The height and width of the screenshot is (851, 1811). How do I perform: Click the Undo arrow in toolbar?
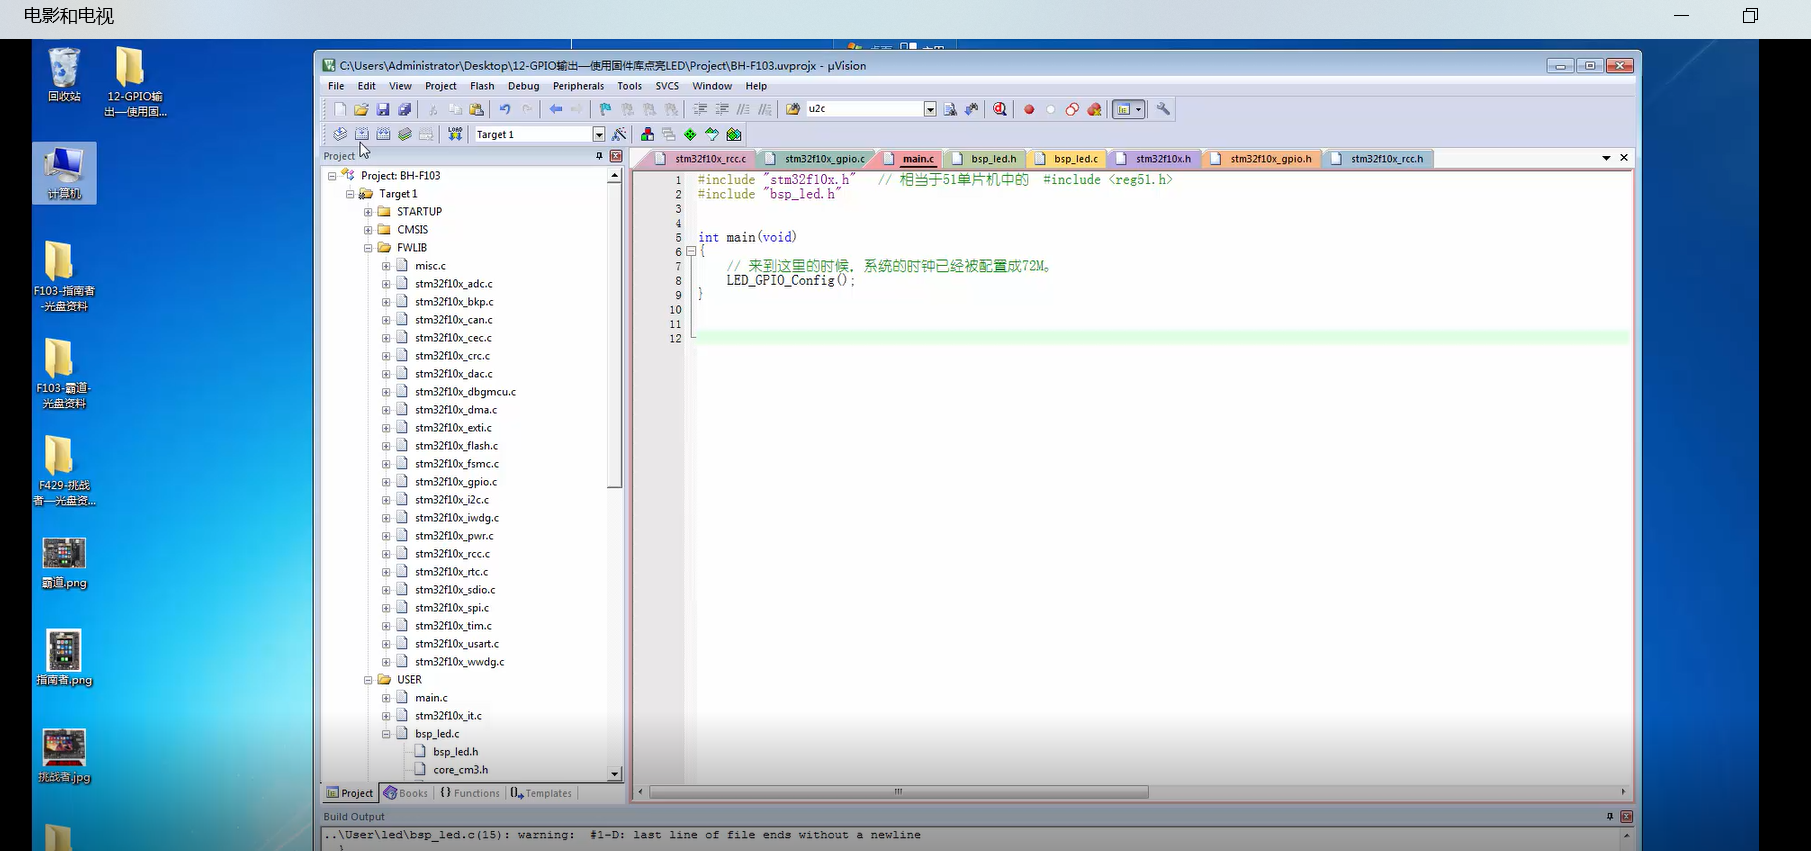pyautogui.click(x=505, y=109)
